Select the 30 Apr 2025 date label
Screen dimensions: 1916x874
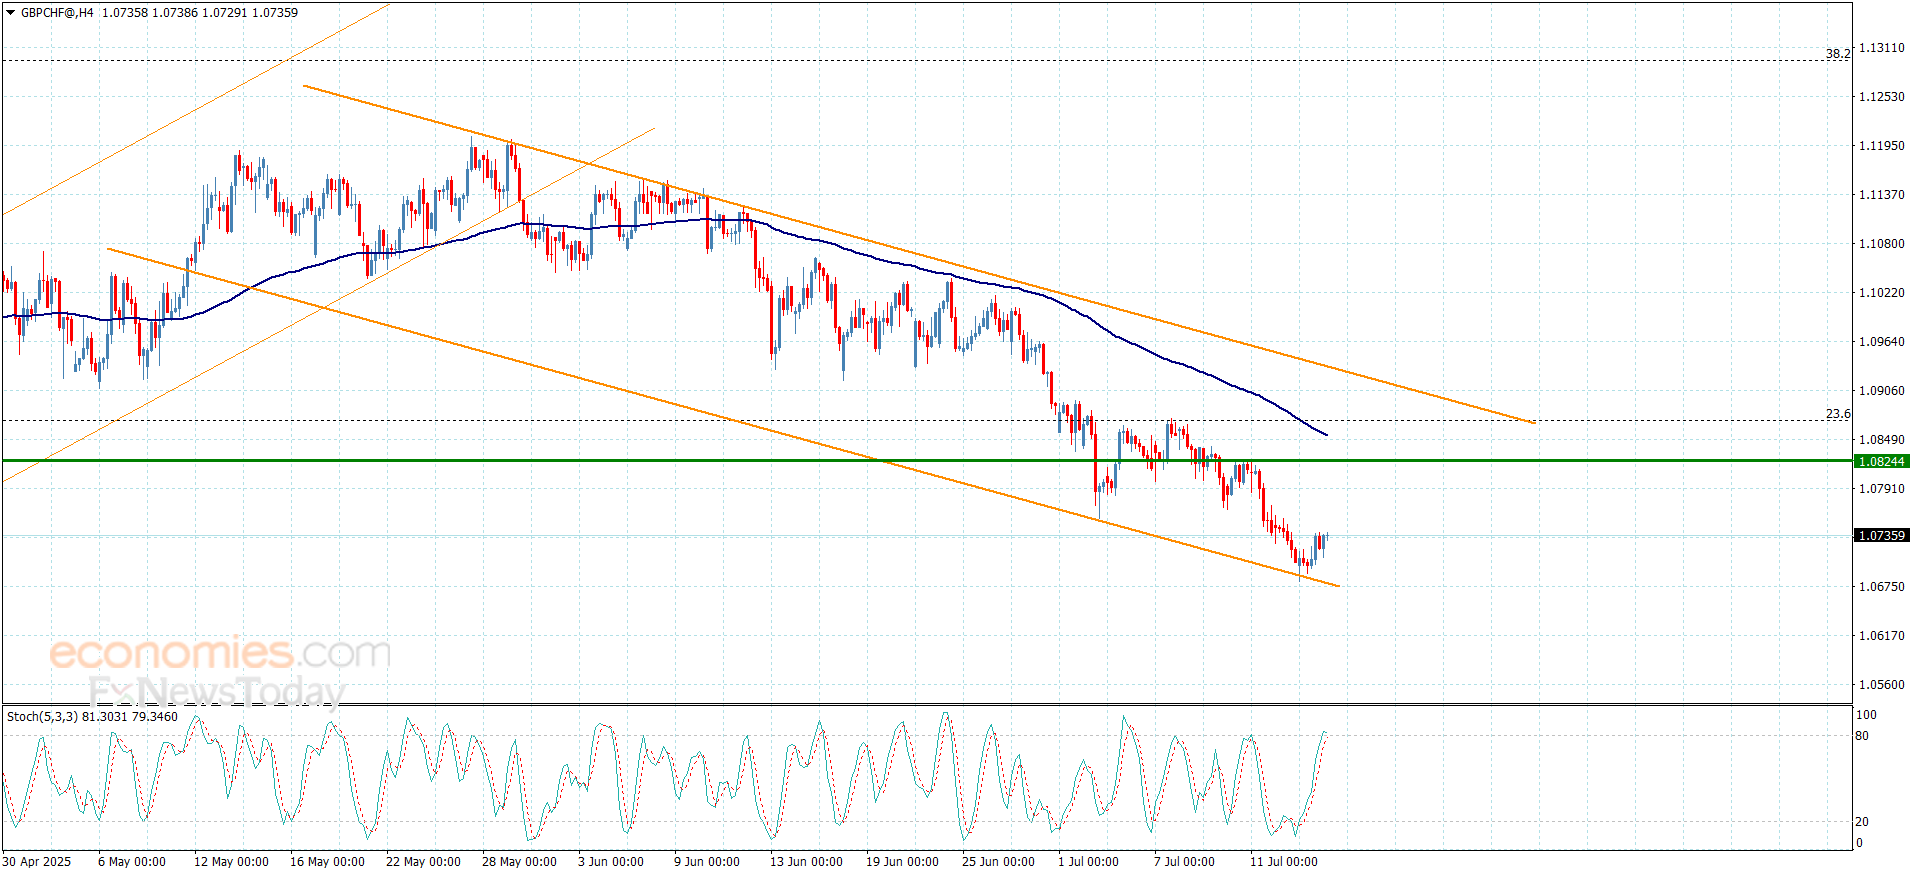point(37,861)
